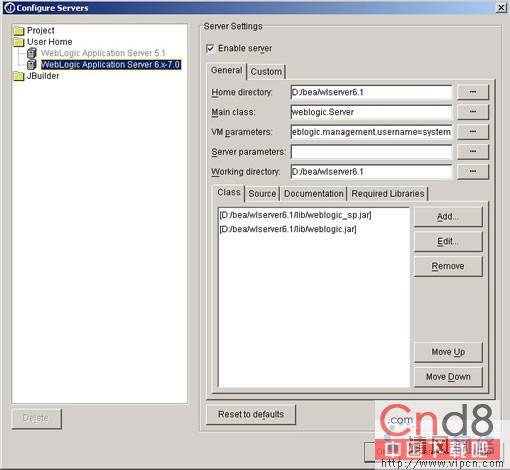Open VM parameters ellipsis button
The width and height of the screenshot is (510, 470).
(x=473, y=132)
